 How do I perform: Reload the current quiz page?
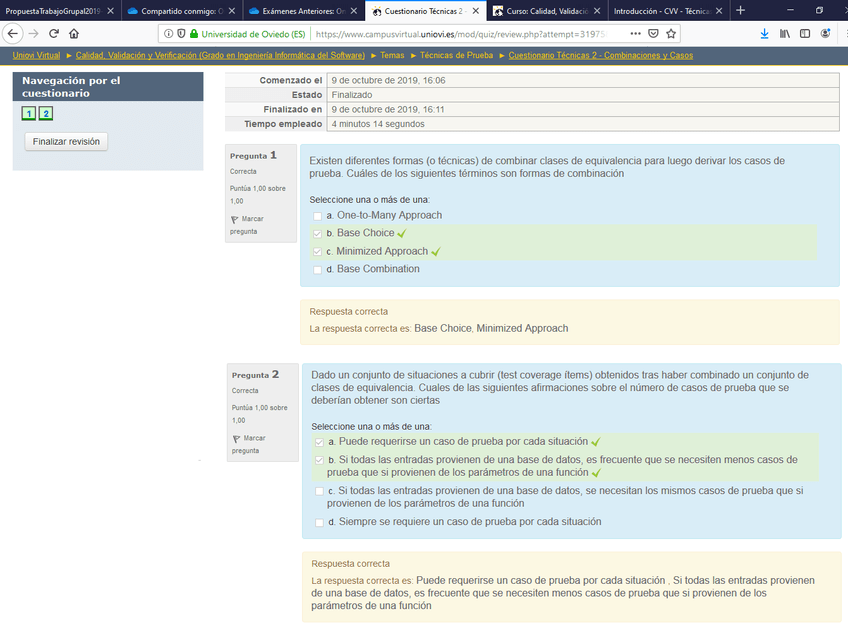pyautogui.click(x=54, y=33)
